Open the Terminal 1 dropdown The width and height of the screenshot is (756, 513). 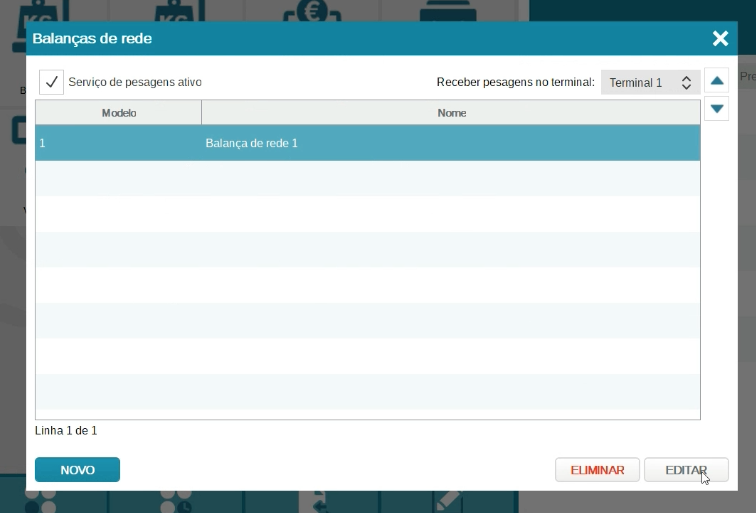point(650,83)
